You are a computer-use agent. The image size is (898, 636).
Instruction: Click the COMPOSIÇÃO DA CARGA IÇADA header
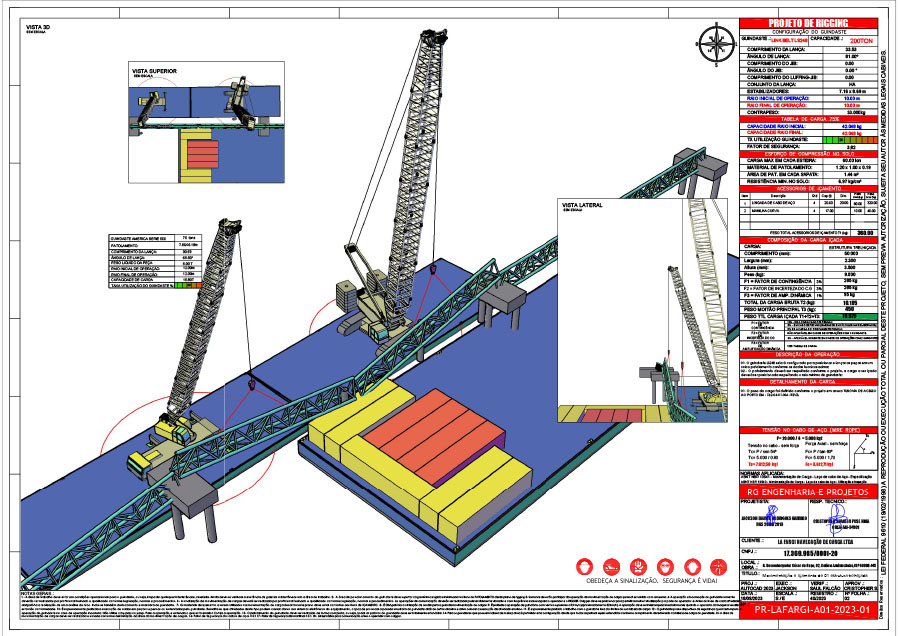tap(808, 240)
